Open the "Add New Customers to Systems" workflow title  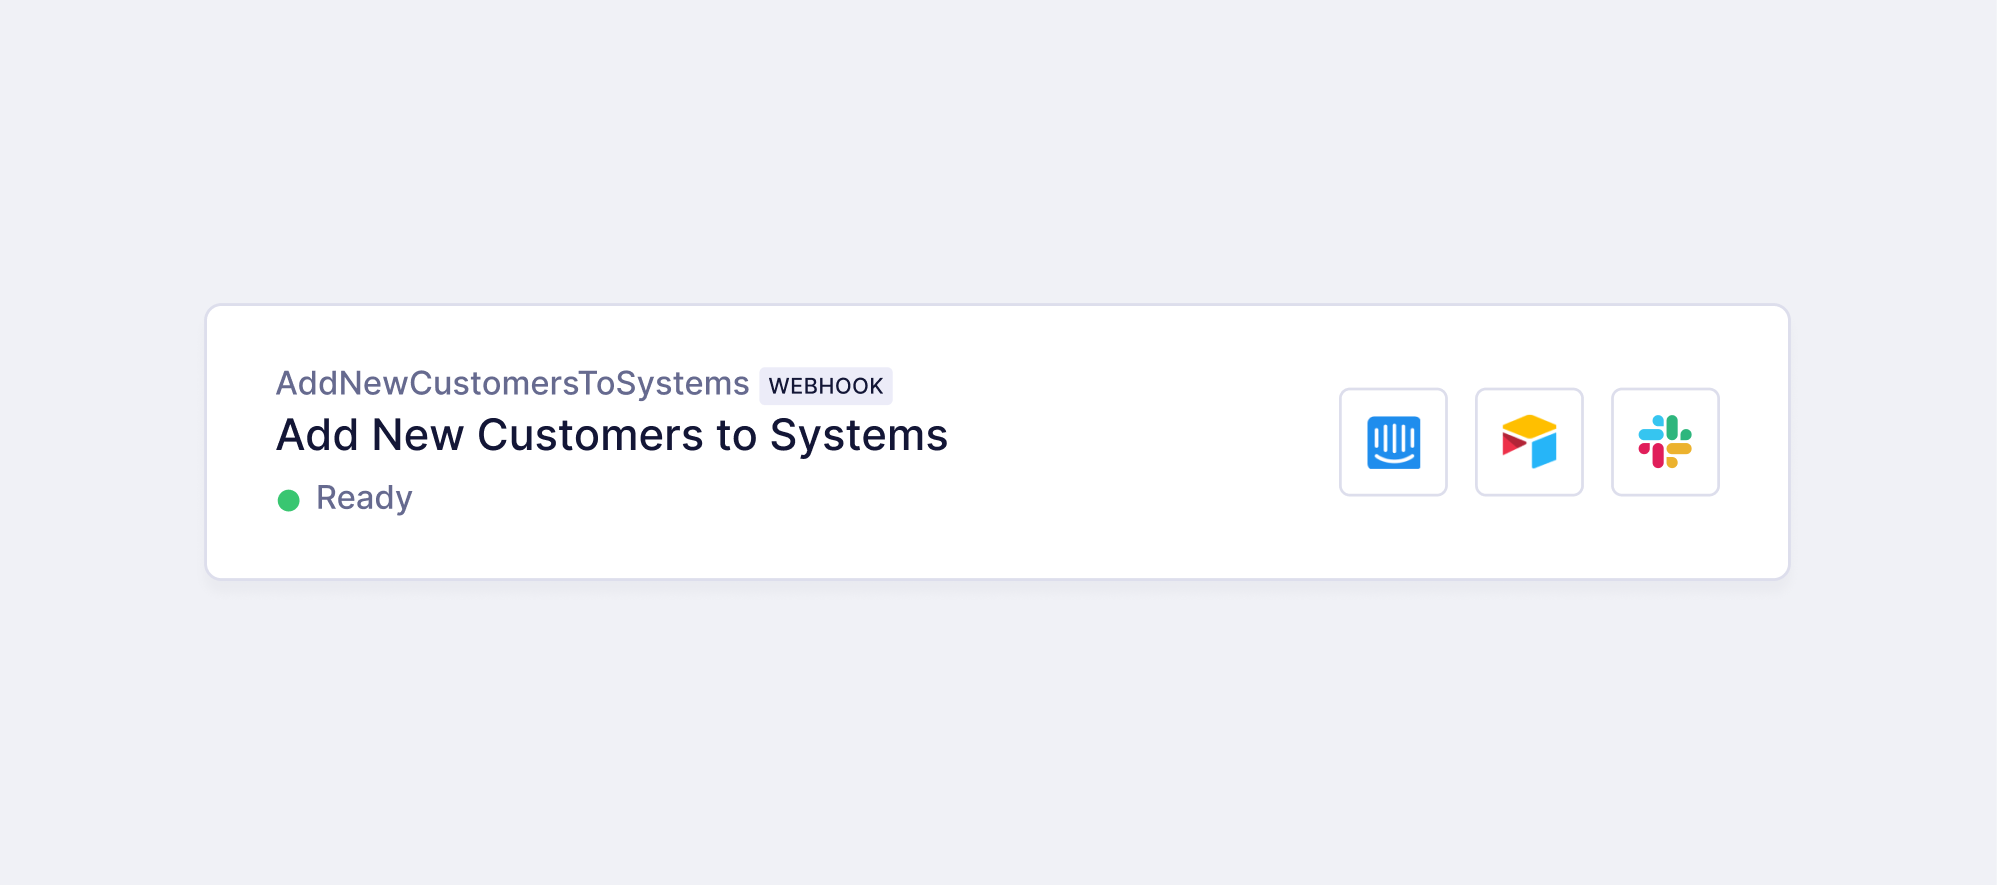pyautogui.click(x=611, y=436)
